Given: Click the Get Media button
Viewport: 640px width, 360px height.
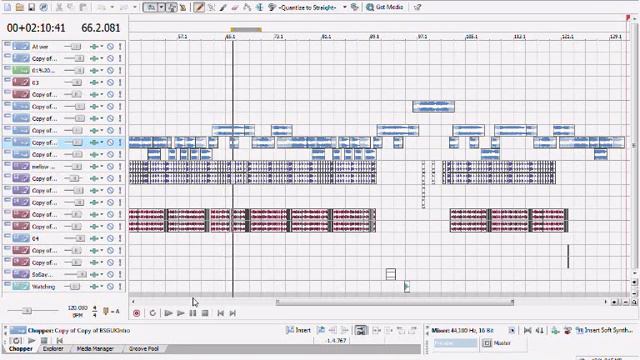Looking at the screenshot, I should (385, 7).
